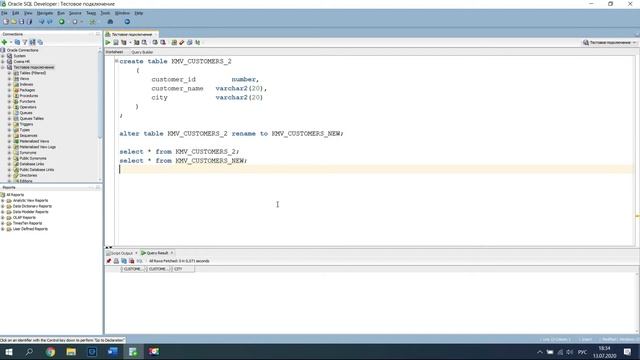
Task: Expand the System connection node
Action: point(3,56)
